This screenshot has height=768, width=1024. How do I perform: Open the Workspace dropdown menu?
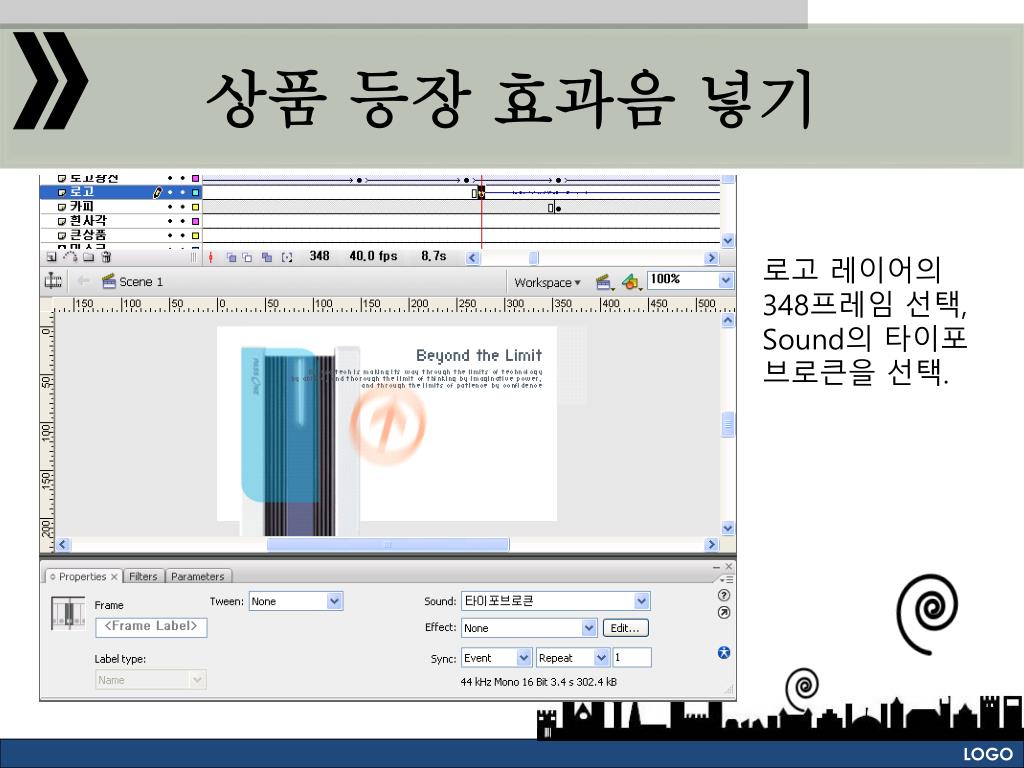(547, 283)
